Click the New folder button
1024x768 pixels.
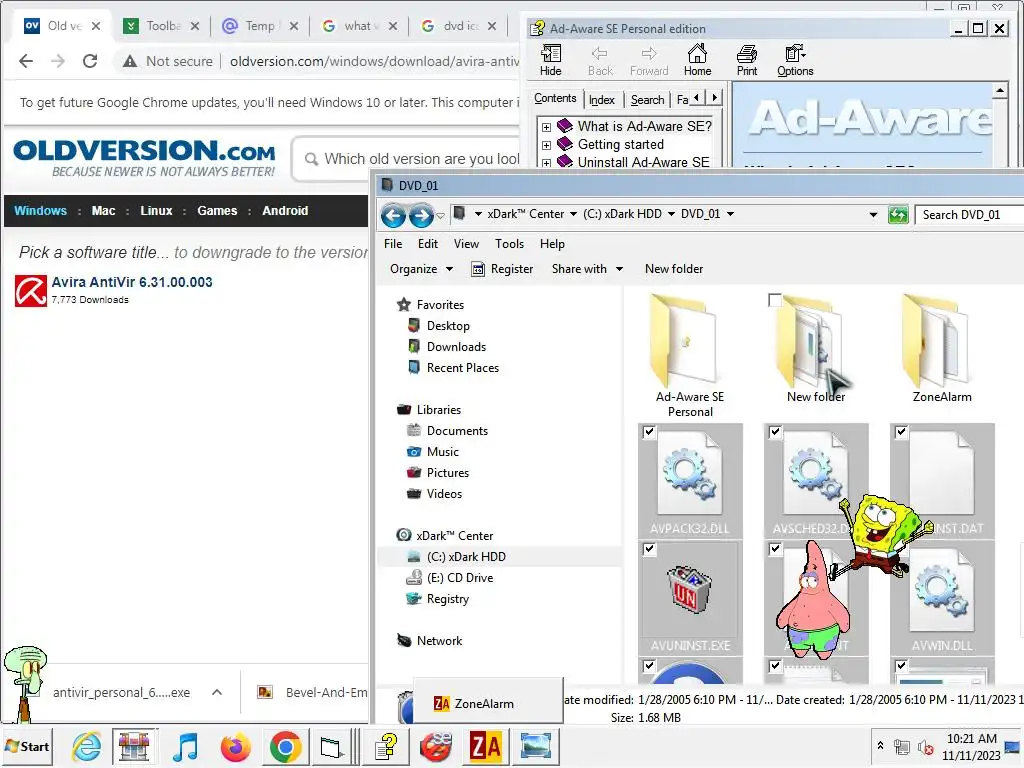674,269
